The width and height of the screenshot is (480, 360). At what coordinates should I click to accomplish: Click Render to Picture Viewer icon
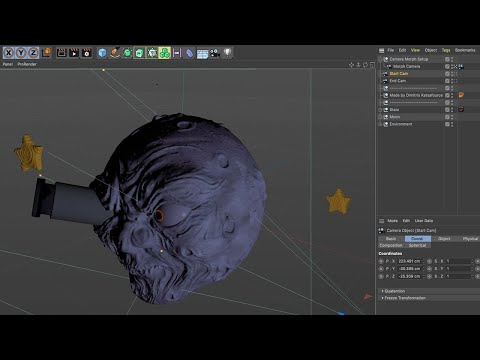74,53
